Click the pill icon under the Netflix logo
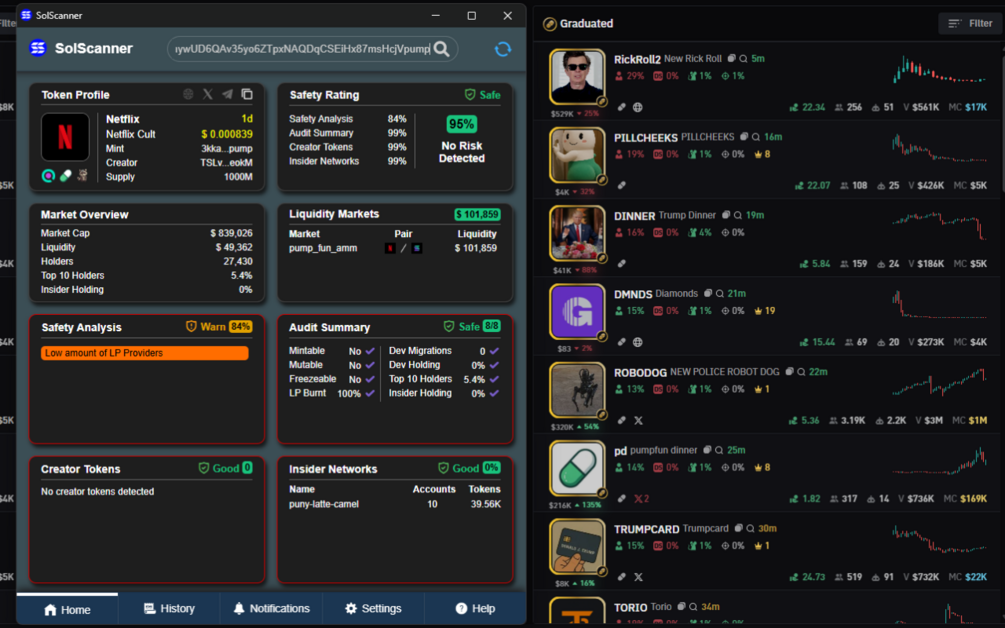Image resolution: width=1005 pixels, height=628 pixels. pos(65,175)
